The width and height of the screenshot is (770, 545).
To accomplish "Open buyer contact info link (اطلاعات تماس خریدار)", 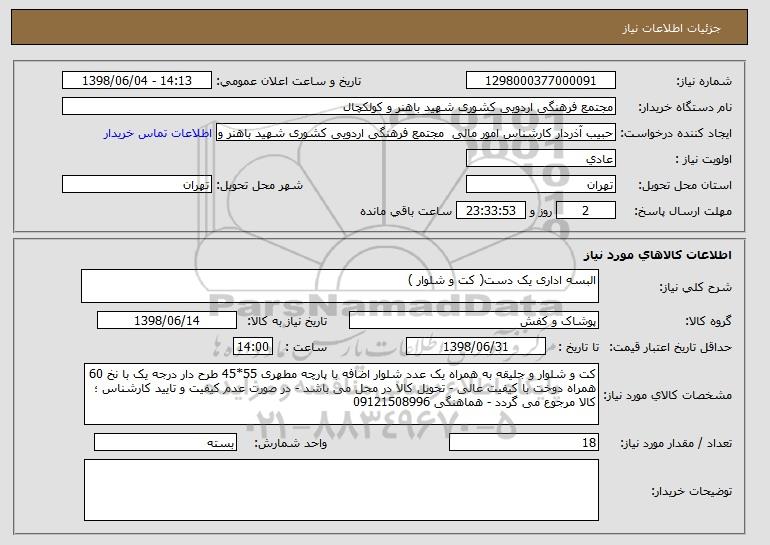I will coord(158,133).
